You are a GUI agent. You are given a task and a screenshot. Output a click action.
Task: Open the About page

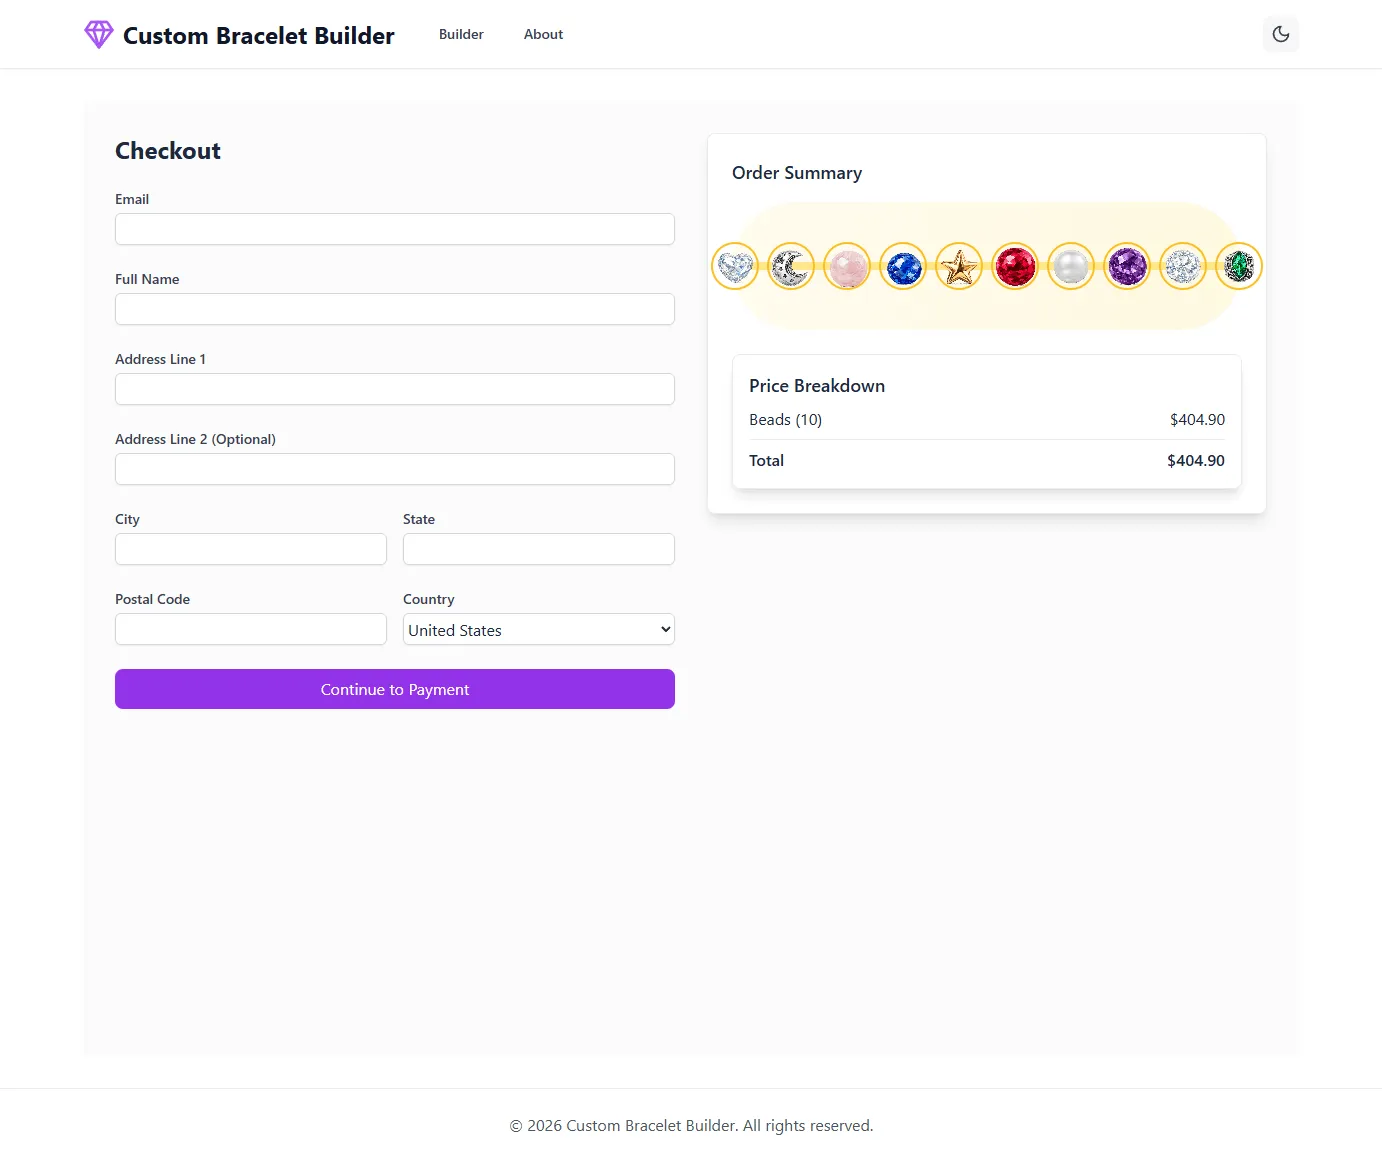point(543,34)
